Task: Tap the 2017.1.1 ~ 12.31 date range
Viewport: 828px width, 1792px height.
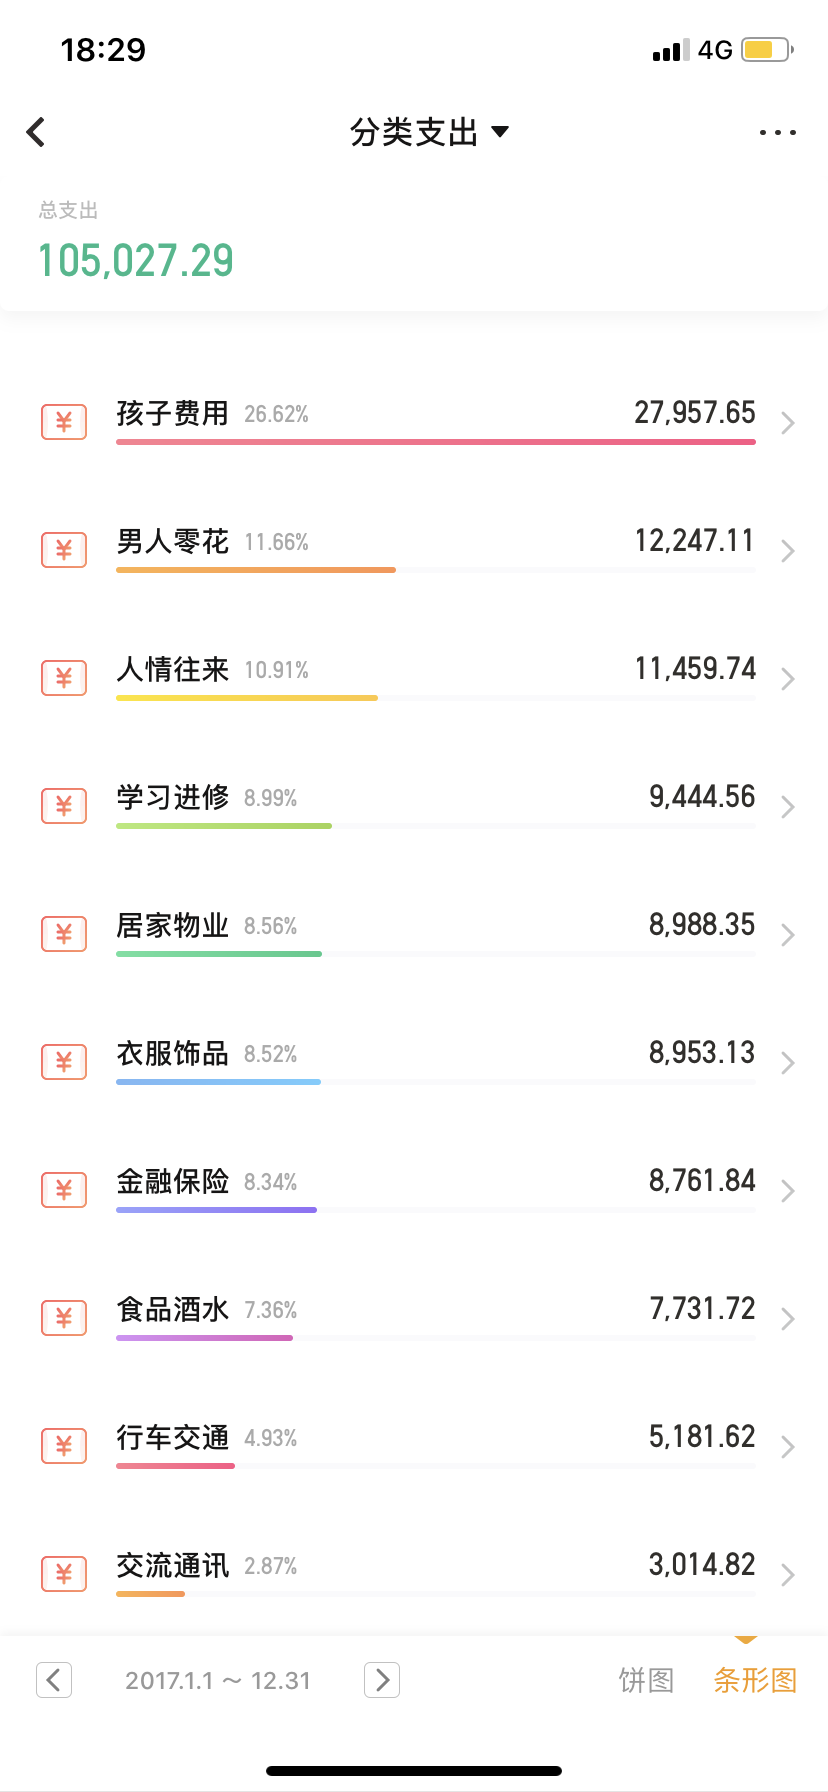Action: point(218,1680)
